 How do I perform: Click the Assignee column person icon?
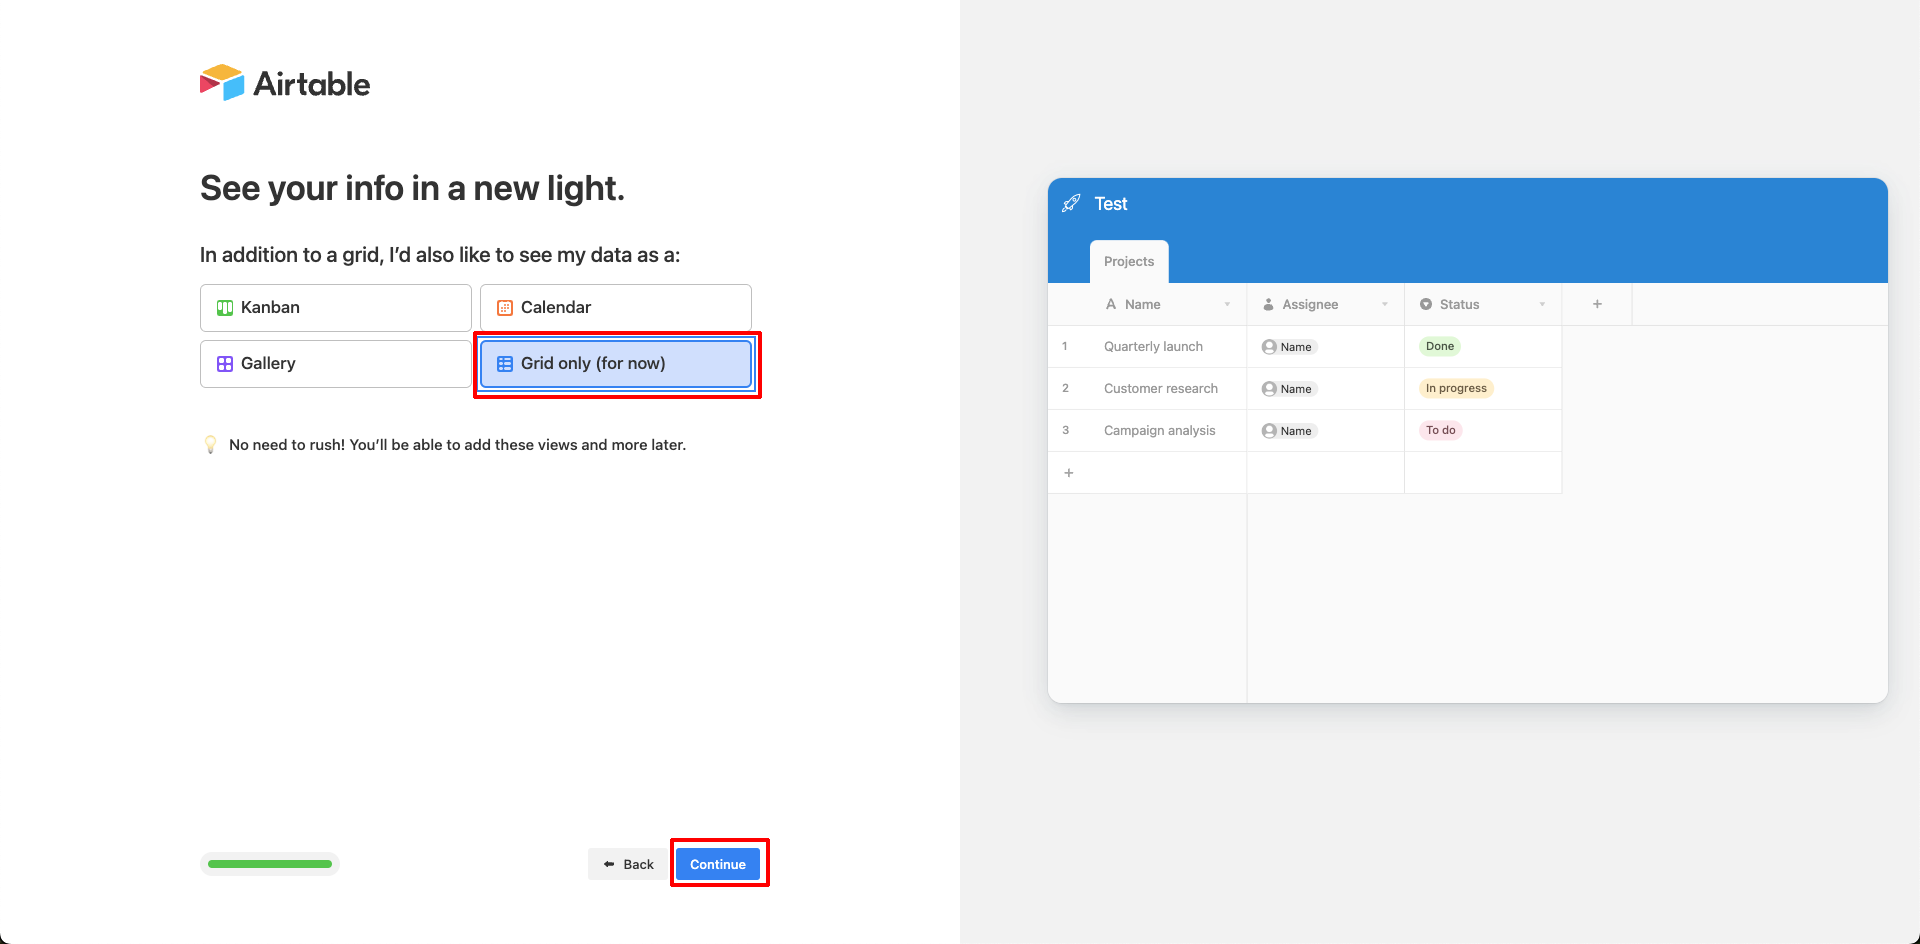click(x=1268, y=304)
